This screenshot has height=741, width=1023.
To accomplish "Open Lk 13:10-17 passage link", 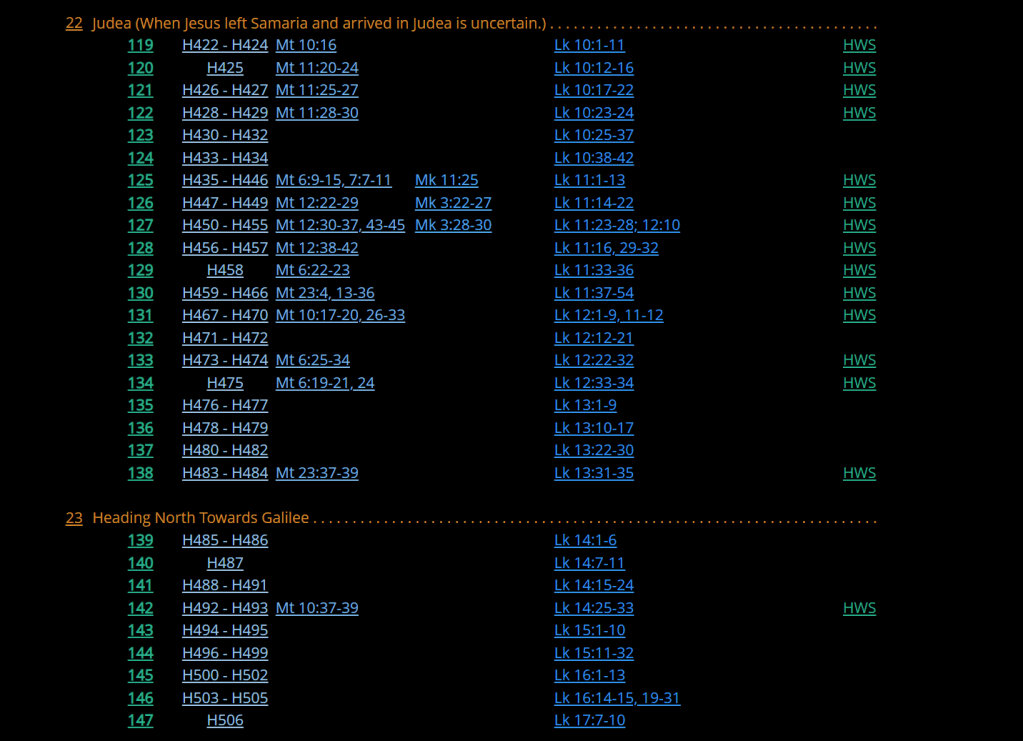I will click(x=594, y=428).
